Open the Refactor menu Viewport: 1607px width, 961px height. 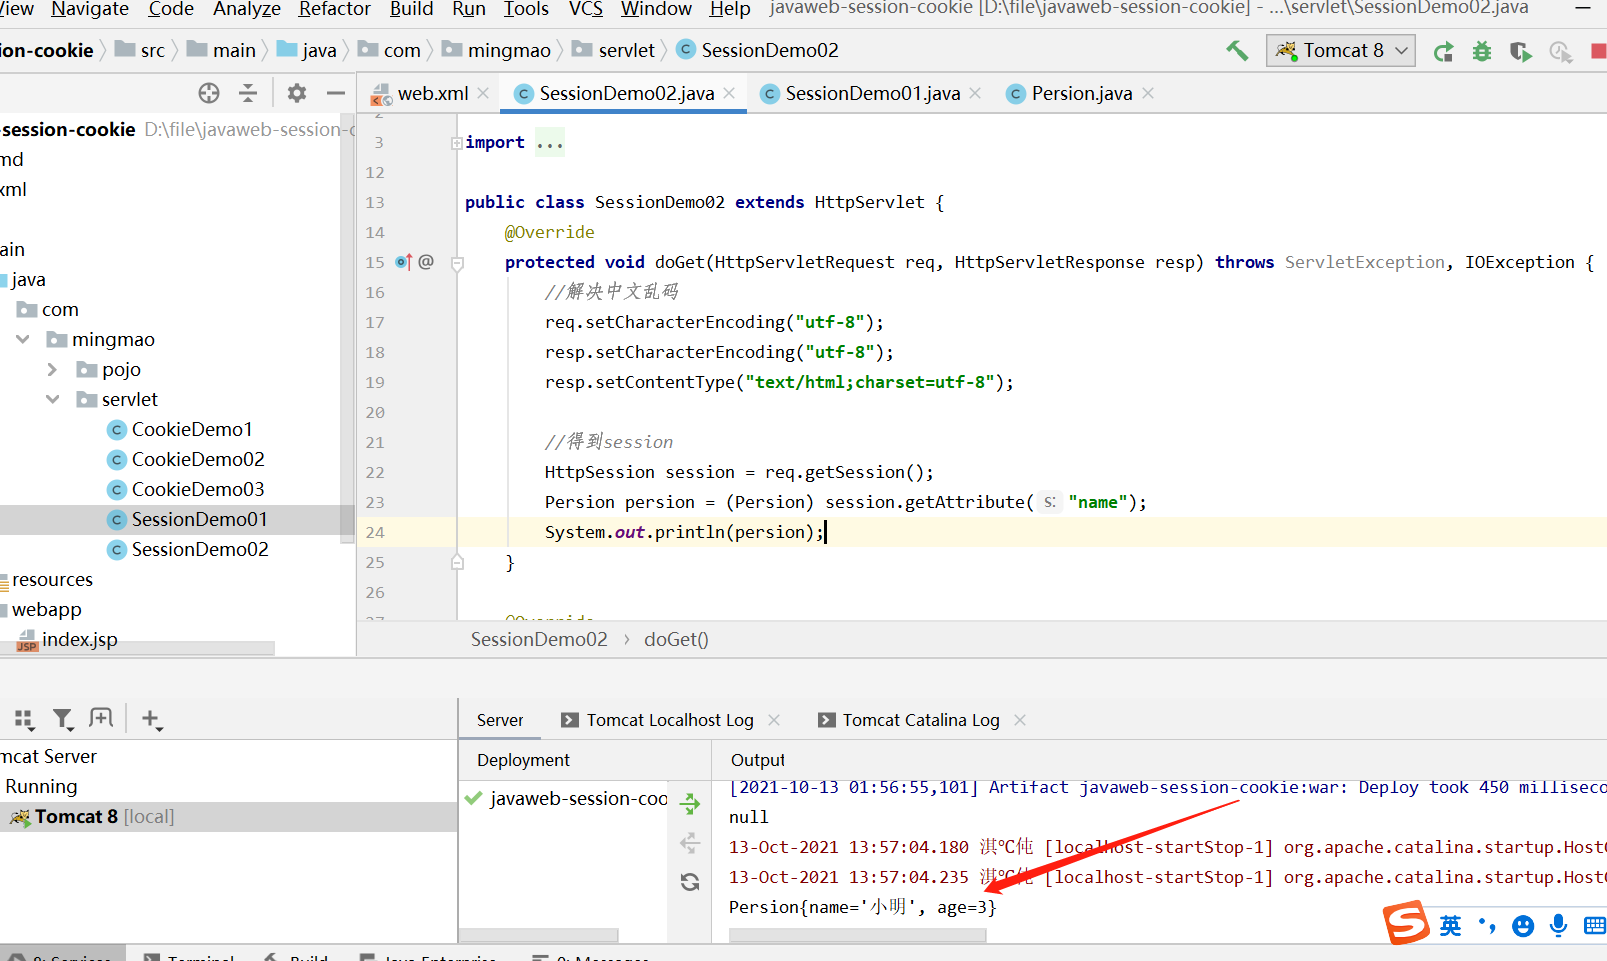(334, 9)
